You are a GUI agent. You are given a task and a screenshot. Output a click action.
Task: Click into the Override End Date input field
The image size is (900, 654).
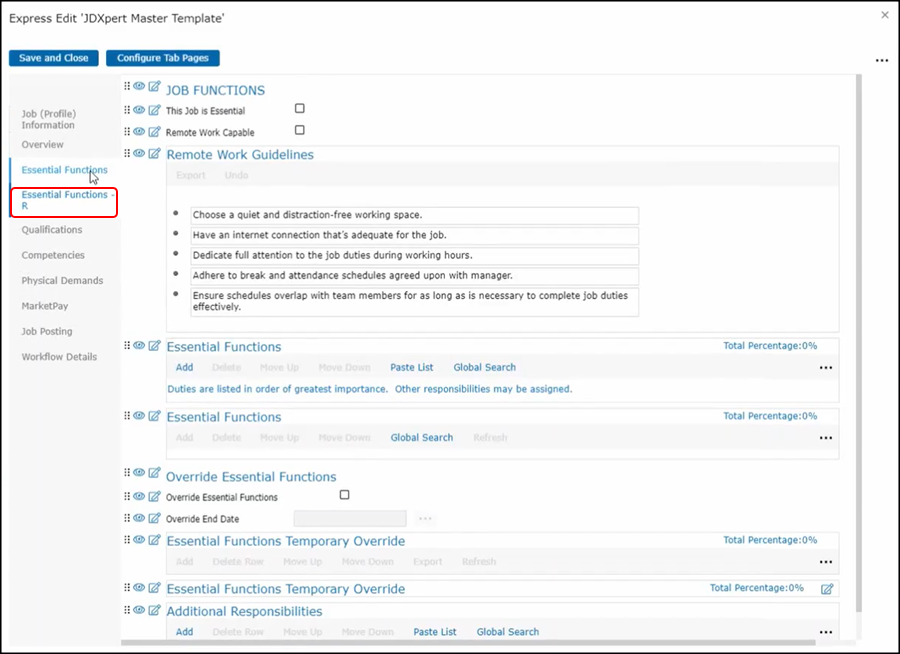point(350,519)
